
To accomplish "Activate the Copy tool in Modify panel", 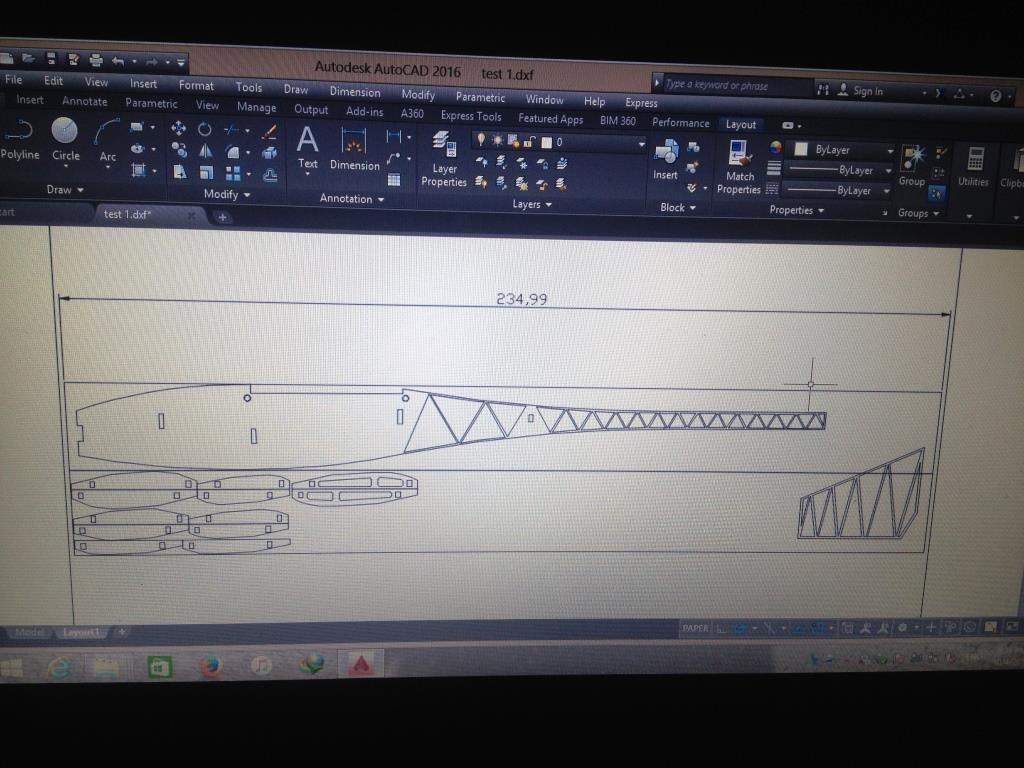I will (x=179, y=150).
